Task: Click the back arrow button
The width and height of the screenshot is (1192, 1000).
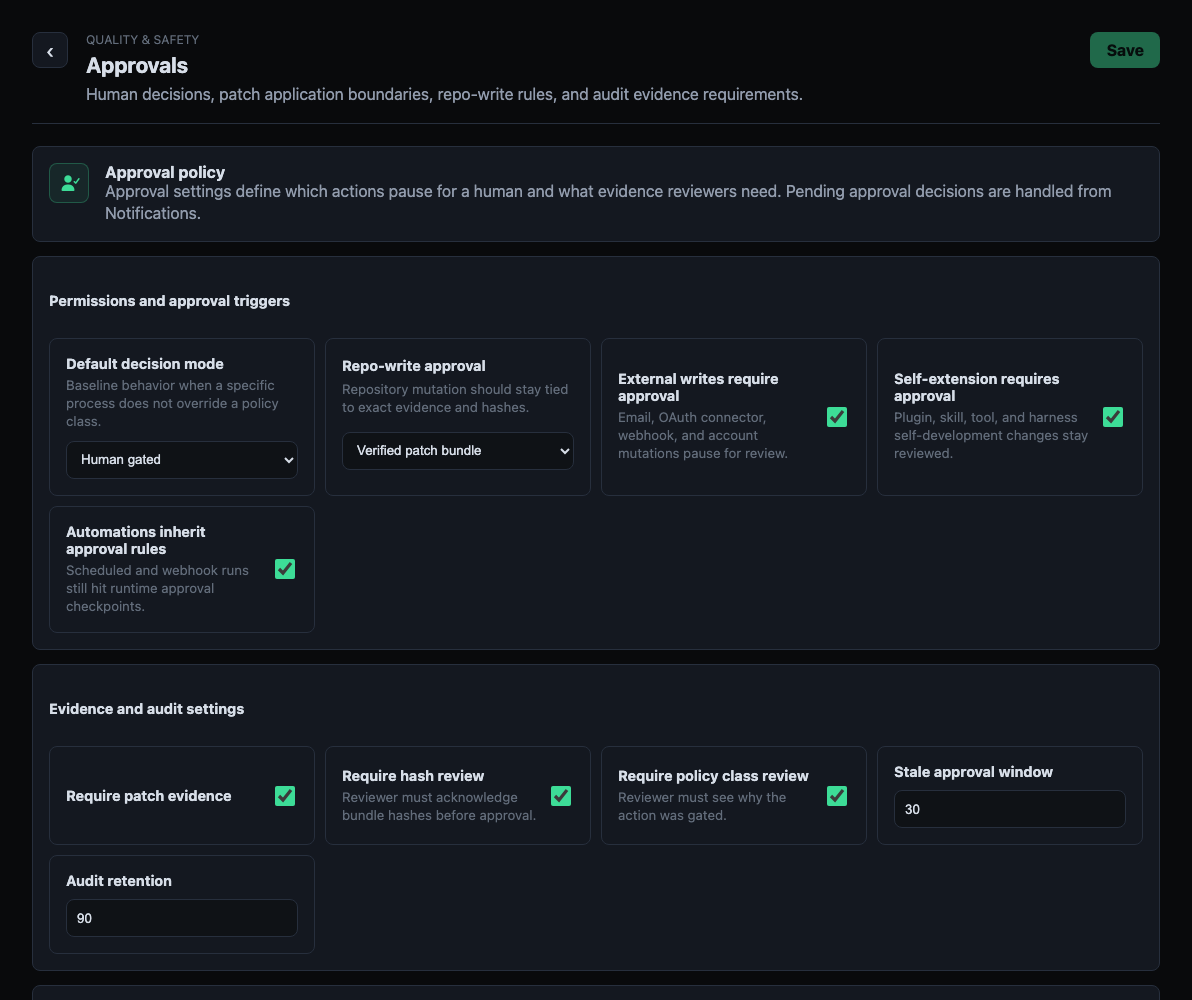Action: (50, 50)
